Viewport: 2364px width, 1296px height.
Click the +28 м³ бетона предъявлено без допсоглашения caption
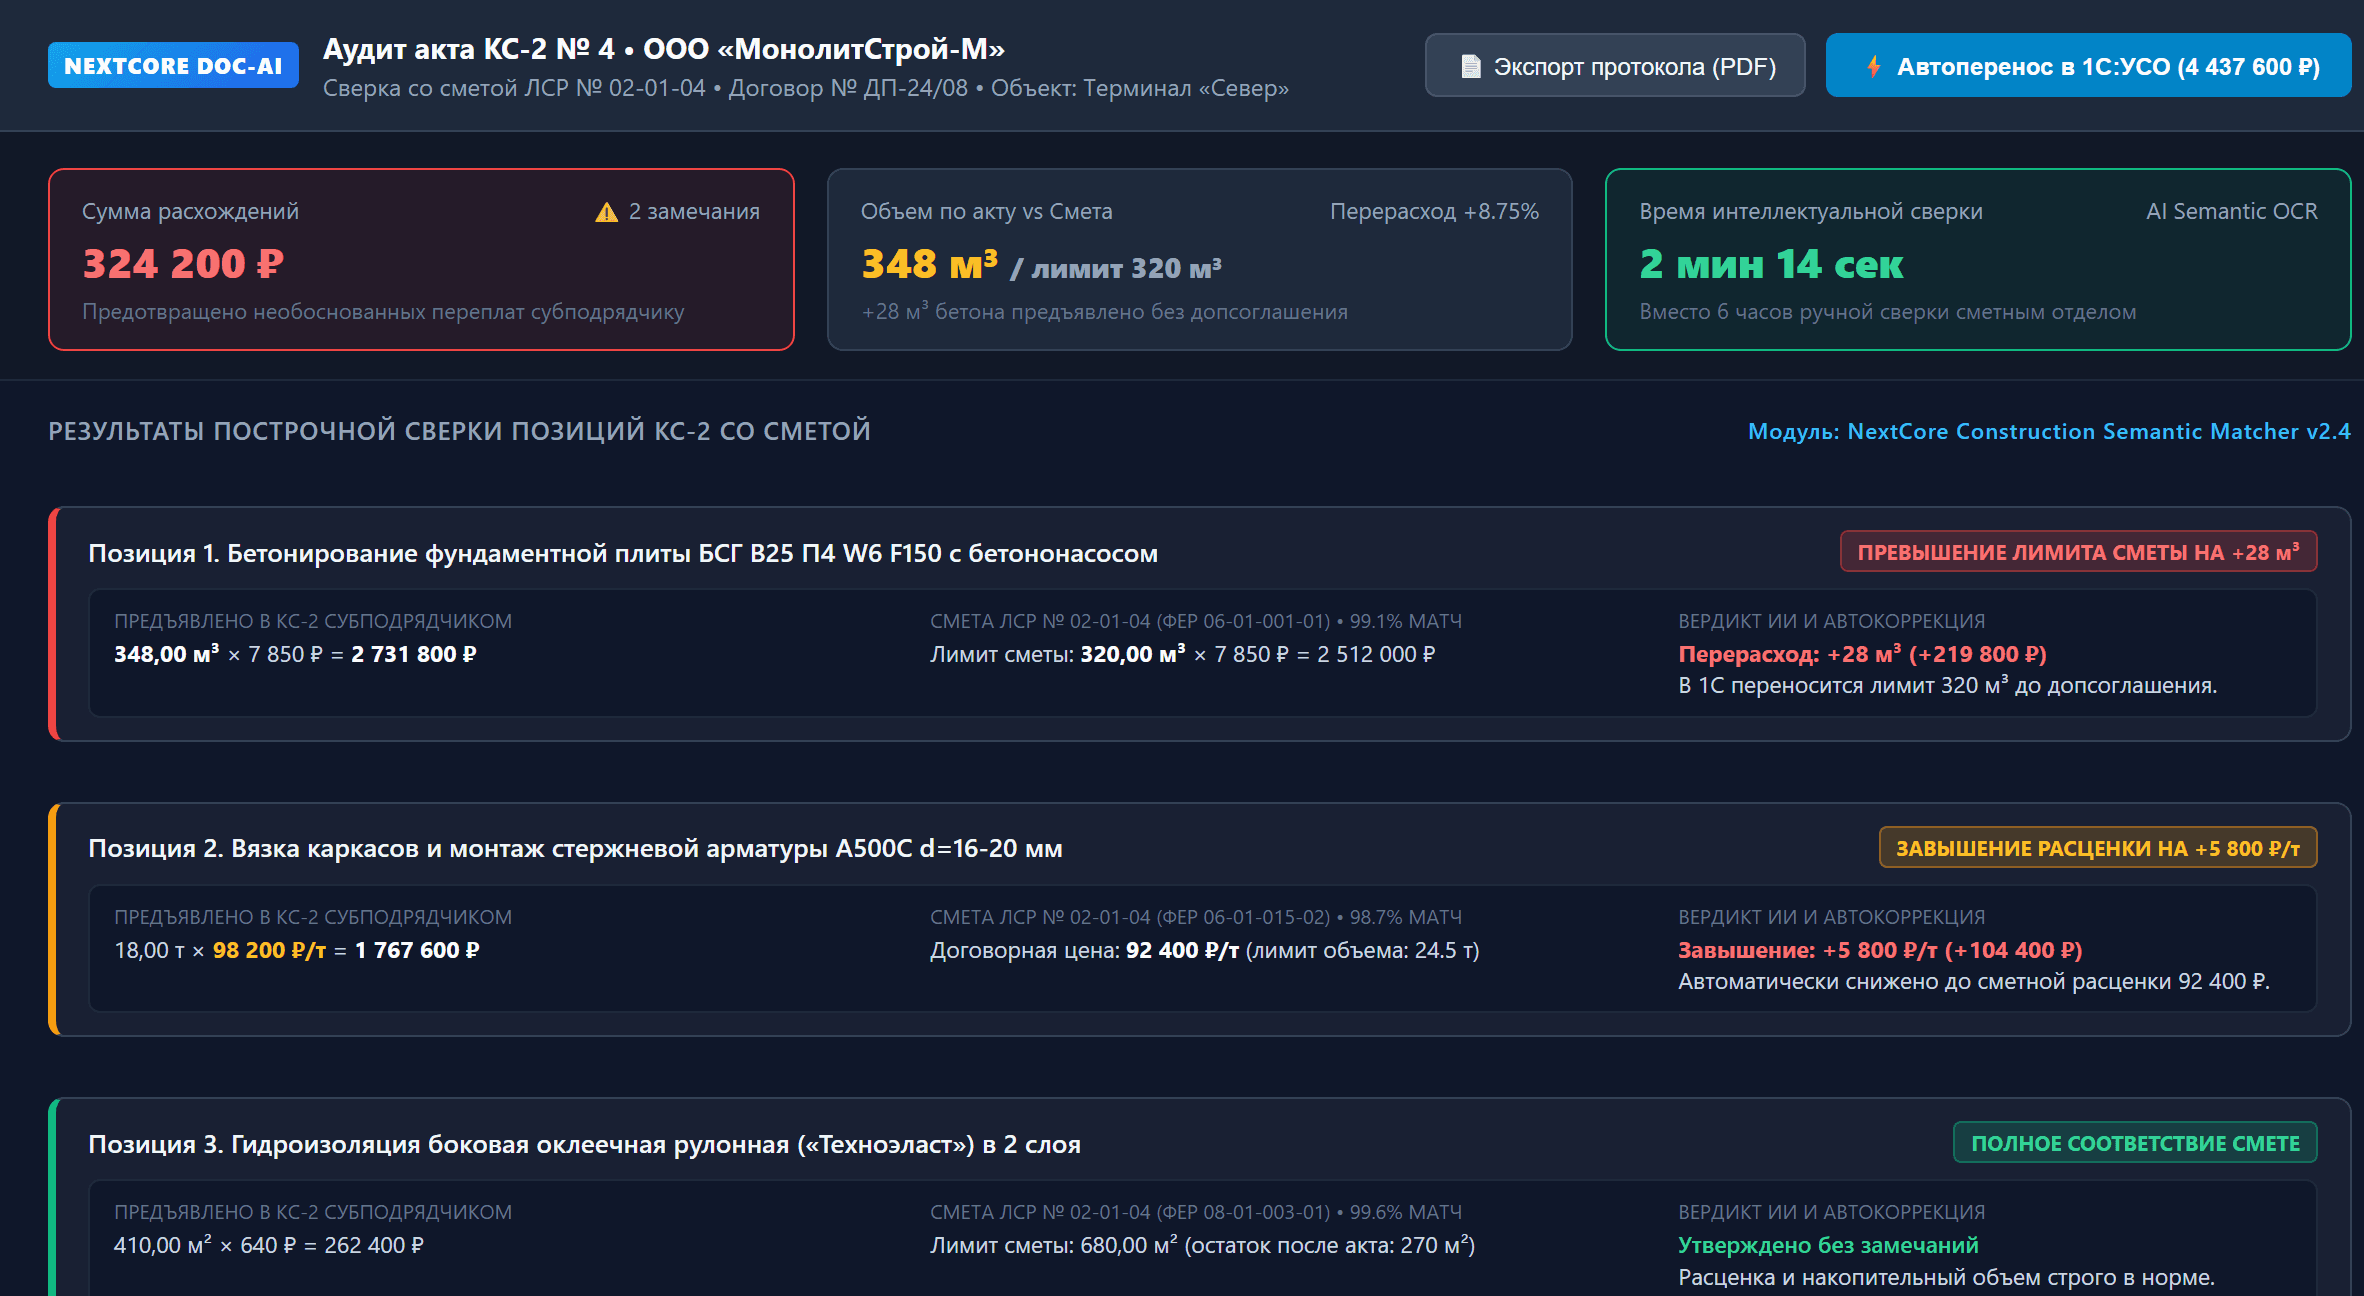pyautogui.click(x=1104, y=311)
